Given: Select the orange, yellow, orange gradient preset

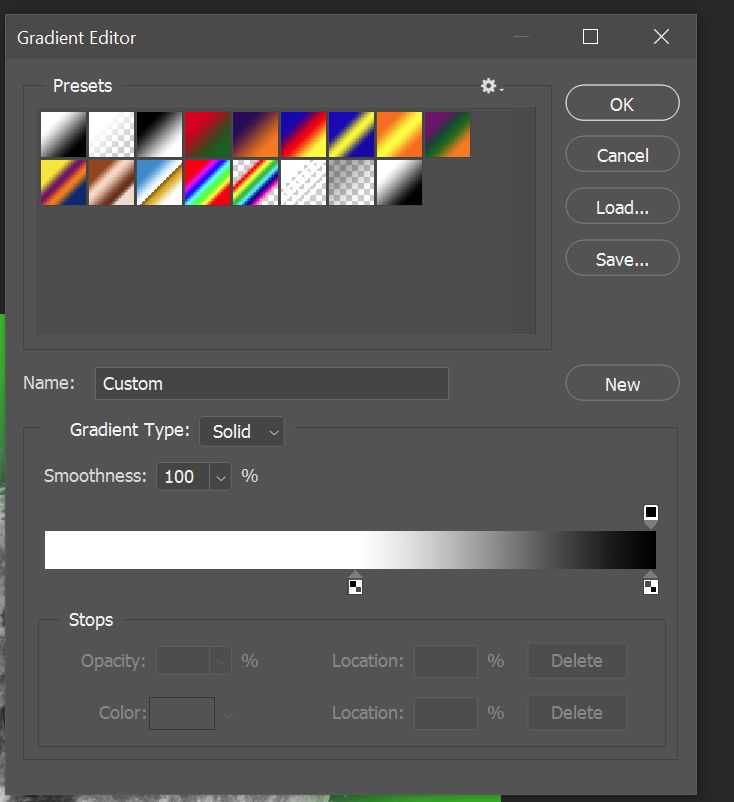Looking at the screenshot, I should pos(400,135).
